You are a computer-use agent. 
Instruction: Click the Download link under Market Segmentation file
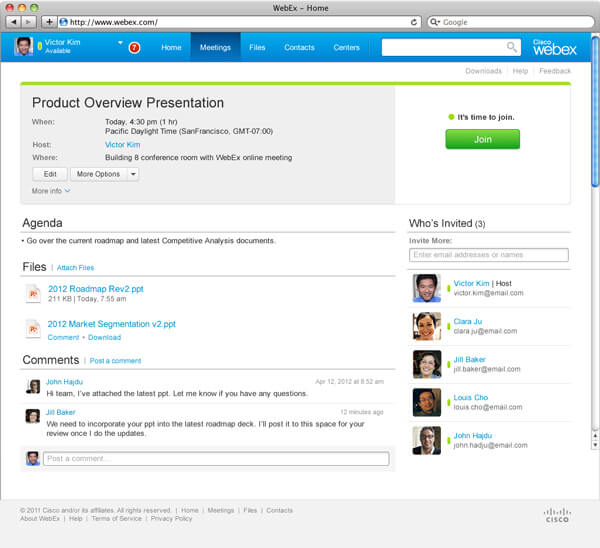pyautogui.click(x=104, y=338)
